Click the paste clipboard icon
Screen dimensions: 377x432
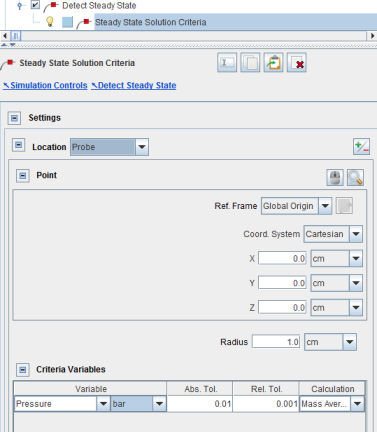pos(274,62)
